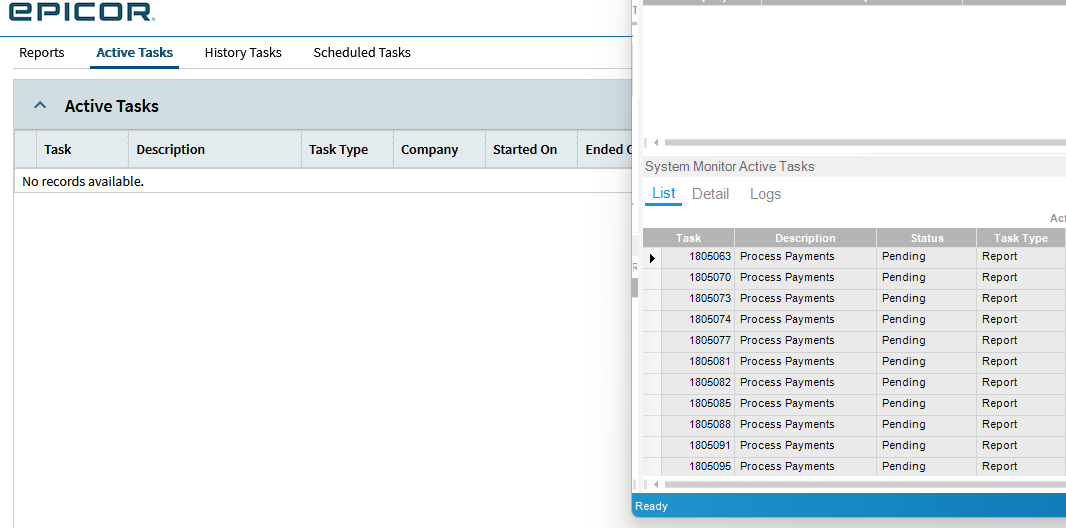Image resolution: width=1066 pixels, height=528 pixels.
Task: Select row indicator arrow for task 1805063
Action: tap(653, 258)
